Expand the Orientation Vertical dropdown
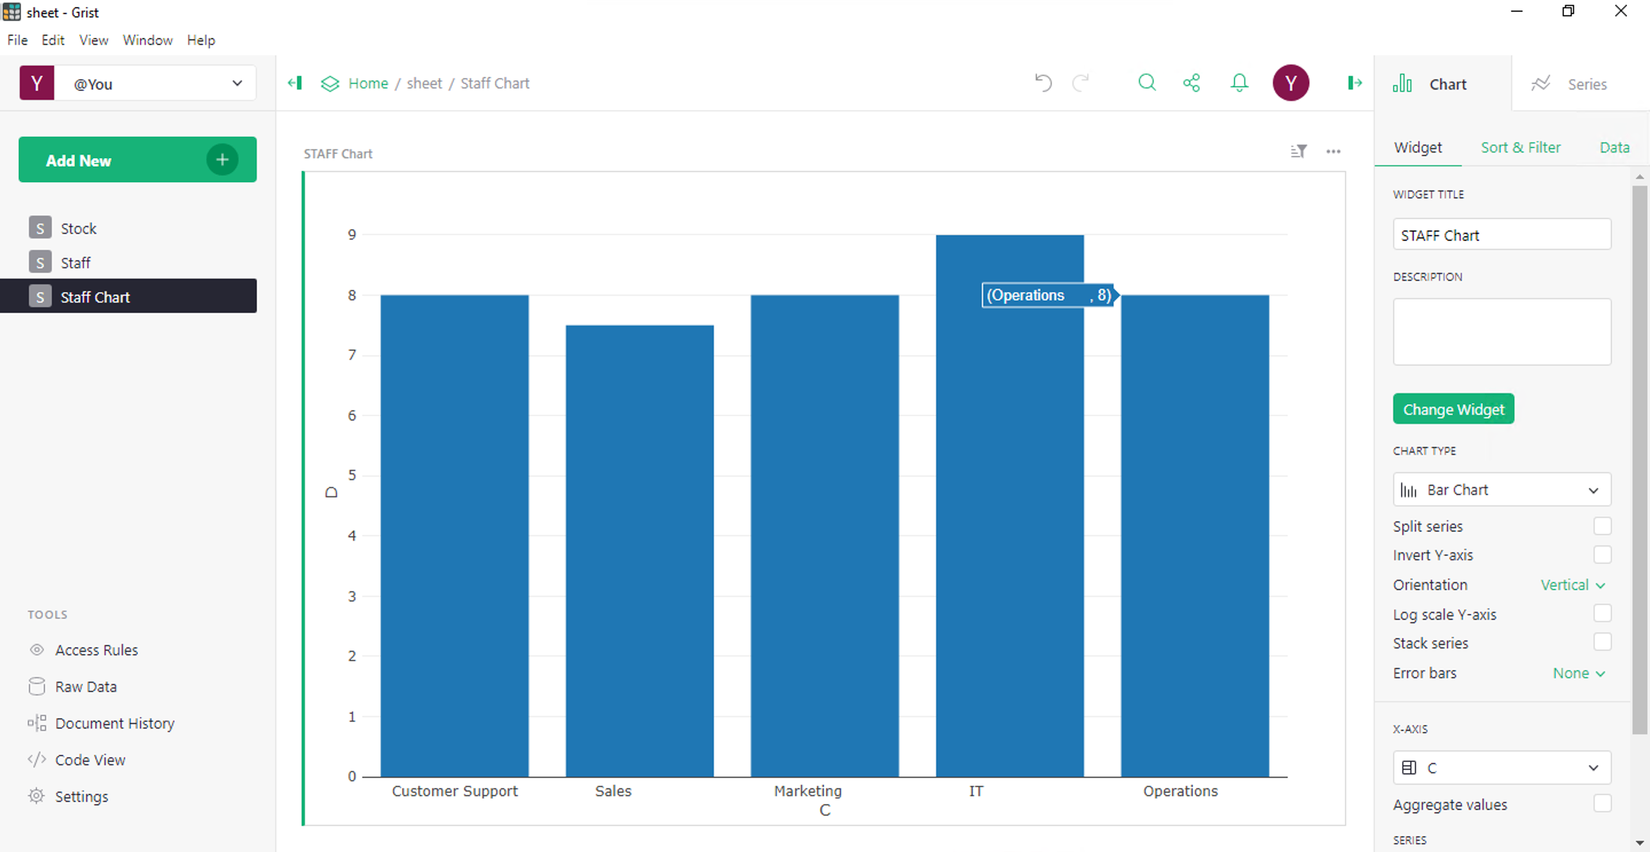Viewport: 1650px width, 852px height. point(1573,585)
